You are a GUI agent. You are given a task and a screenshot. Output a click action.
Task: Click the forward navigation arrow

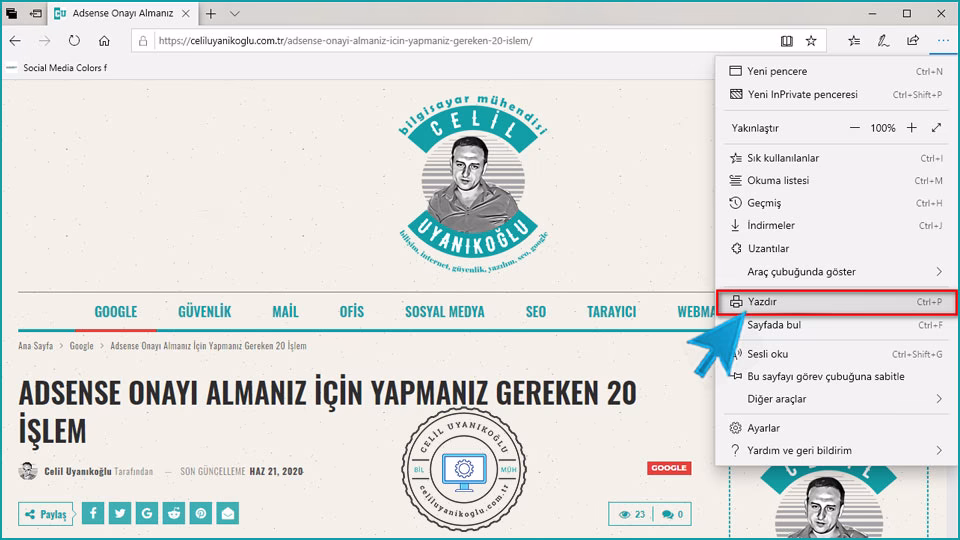click(x=45, y=41)
